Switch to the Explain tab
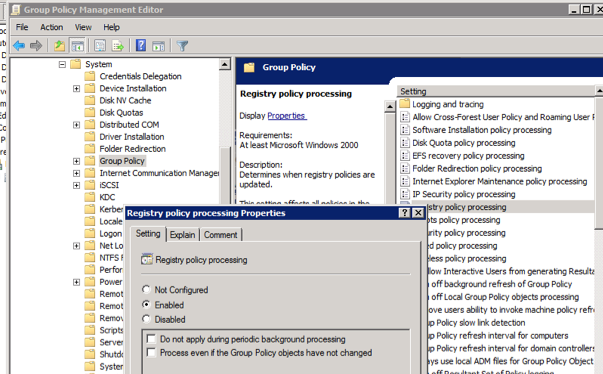 (182, 234)
